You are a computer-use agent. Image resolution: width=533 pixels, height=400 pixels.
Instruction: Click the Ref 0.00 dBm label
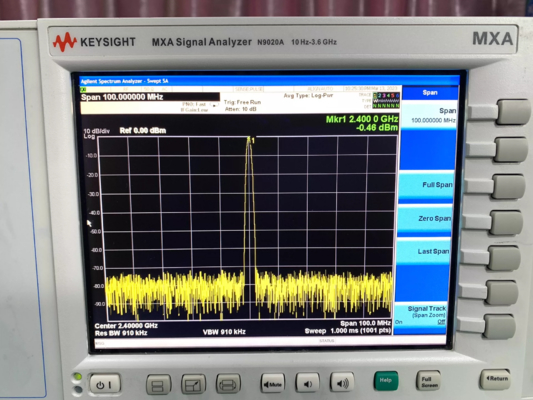click(143, 131)
